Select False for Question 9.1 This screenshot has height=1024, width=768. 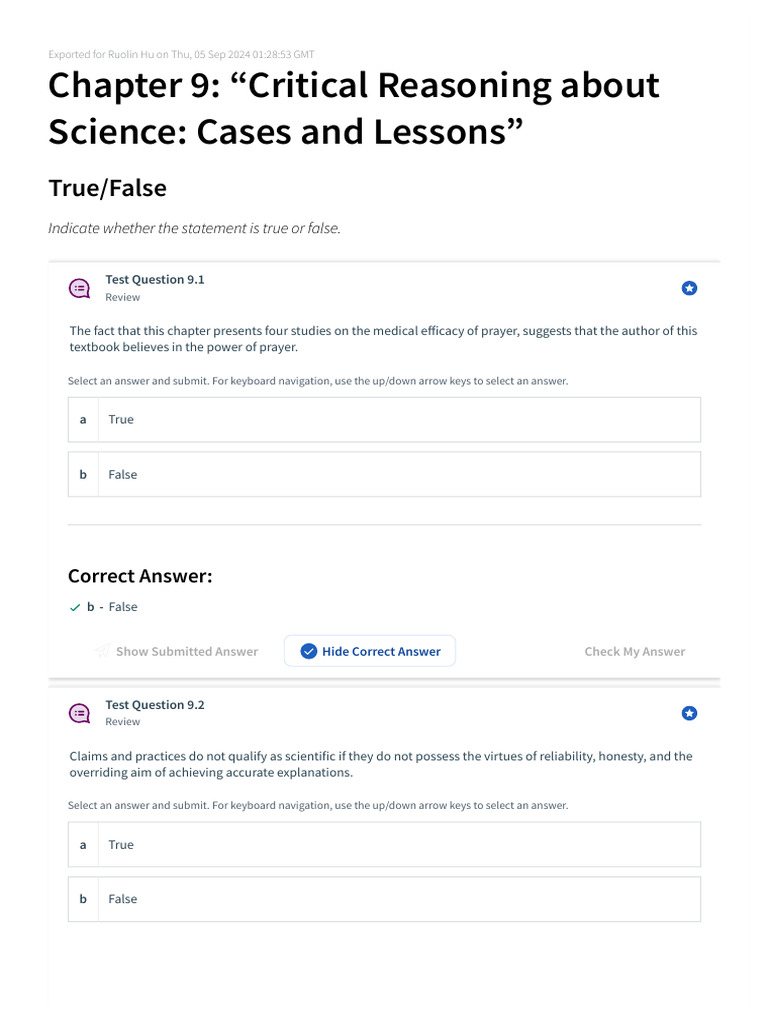(384, 475)
